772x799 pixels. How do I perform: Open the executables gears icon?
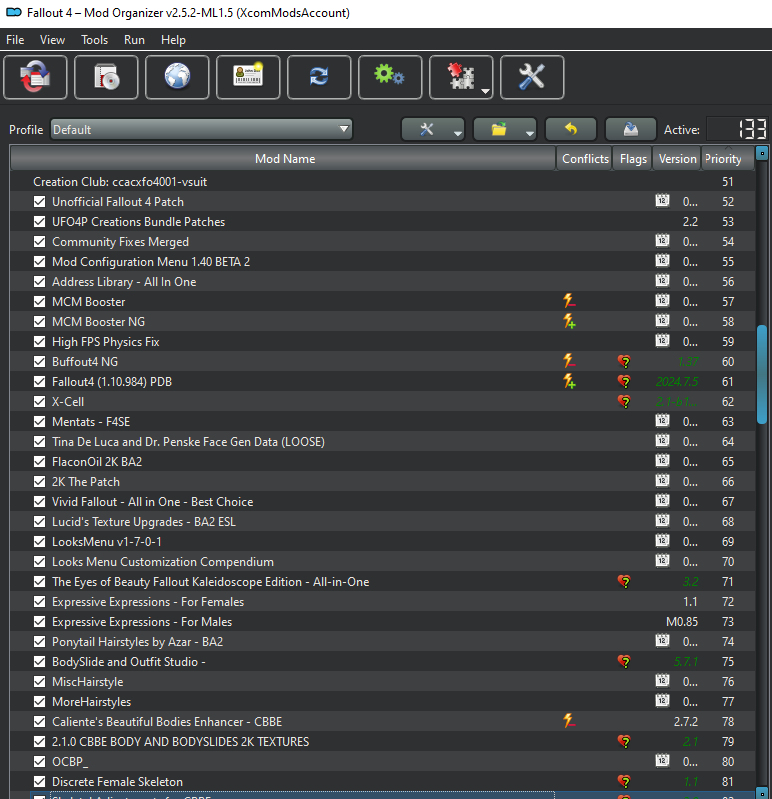pyautogui.click(x=390, y=77)
